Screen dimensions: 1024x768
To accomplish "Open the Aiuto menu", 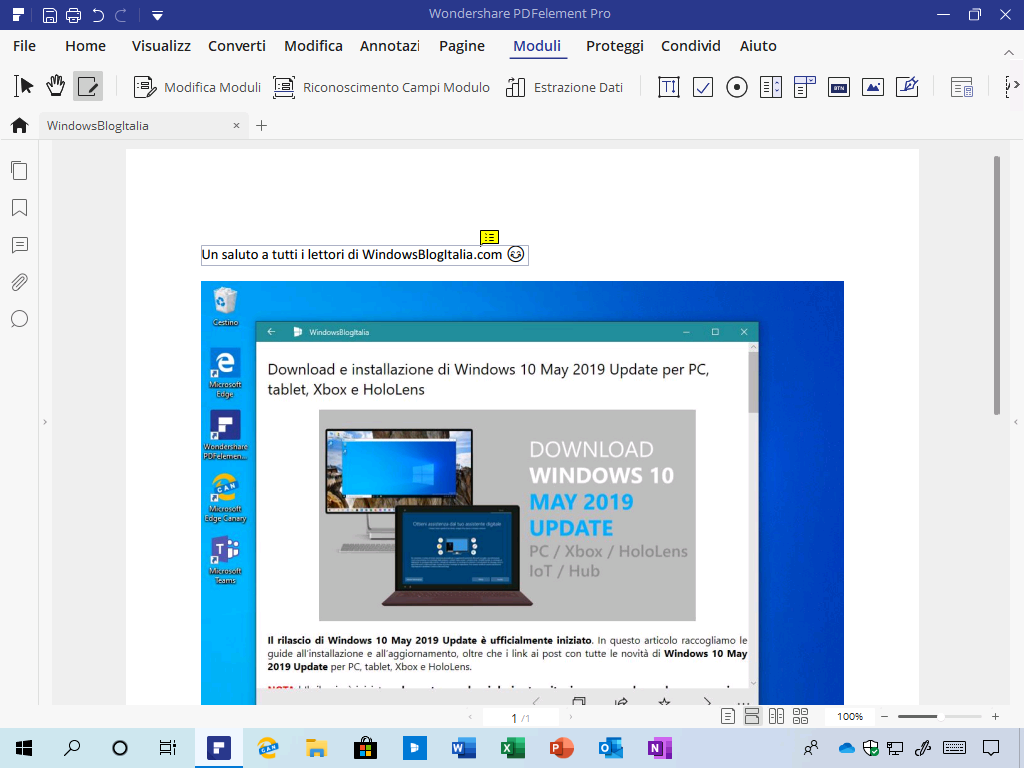I will pyautogui.click(x=758, y=46).
